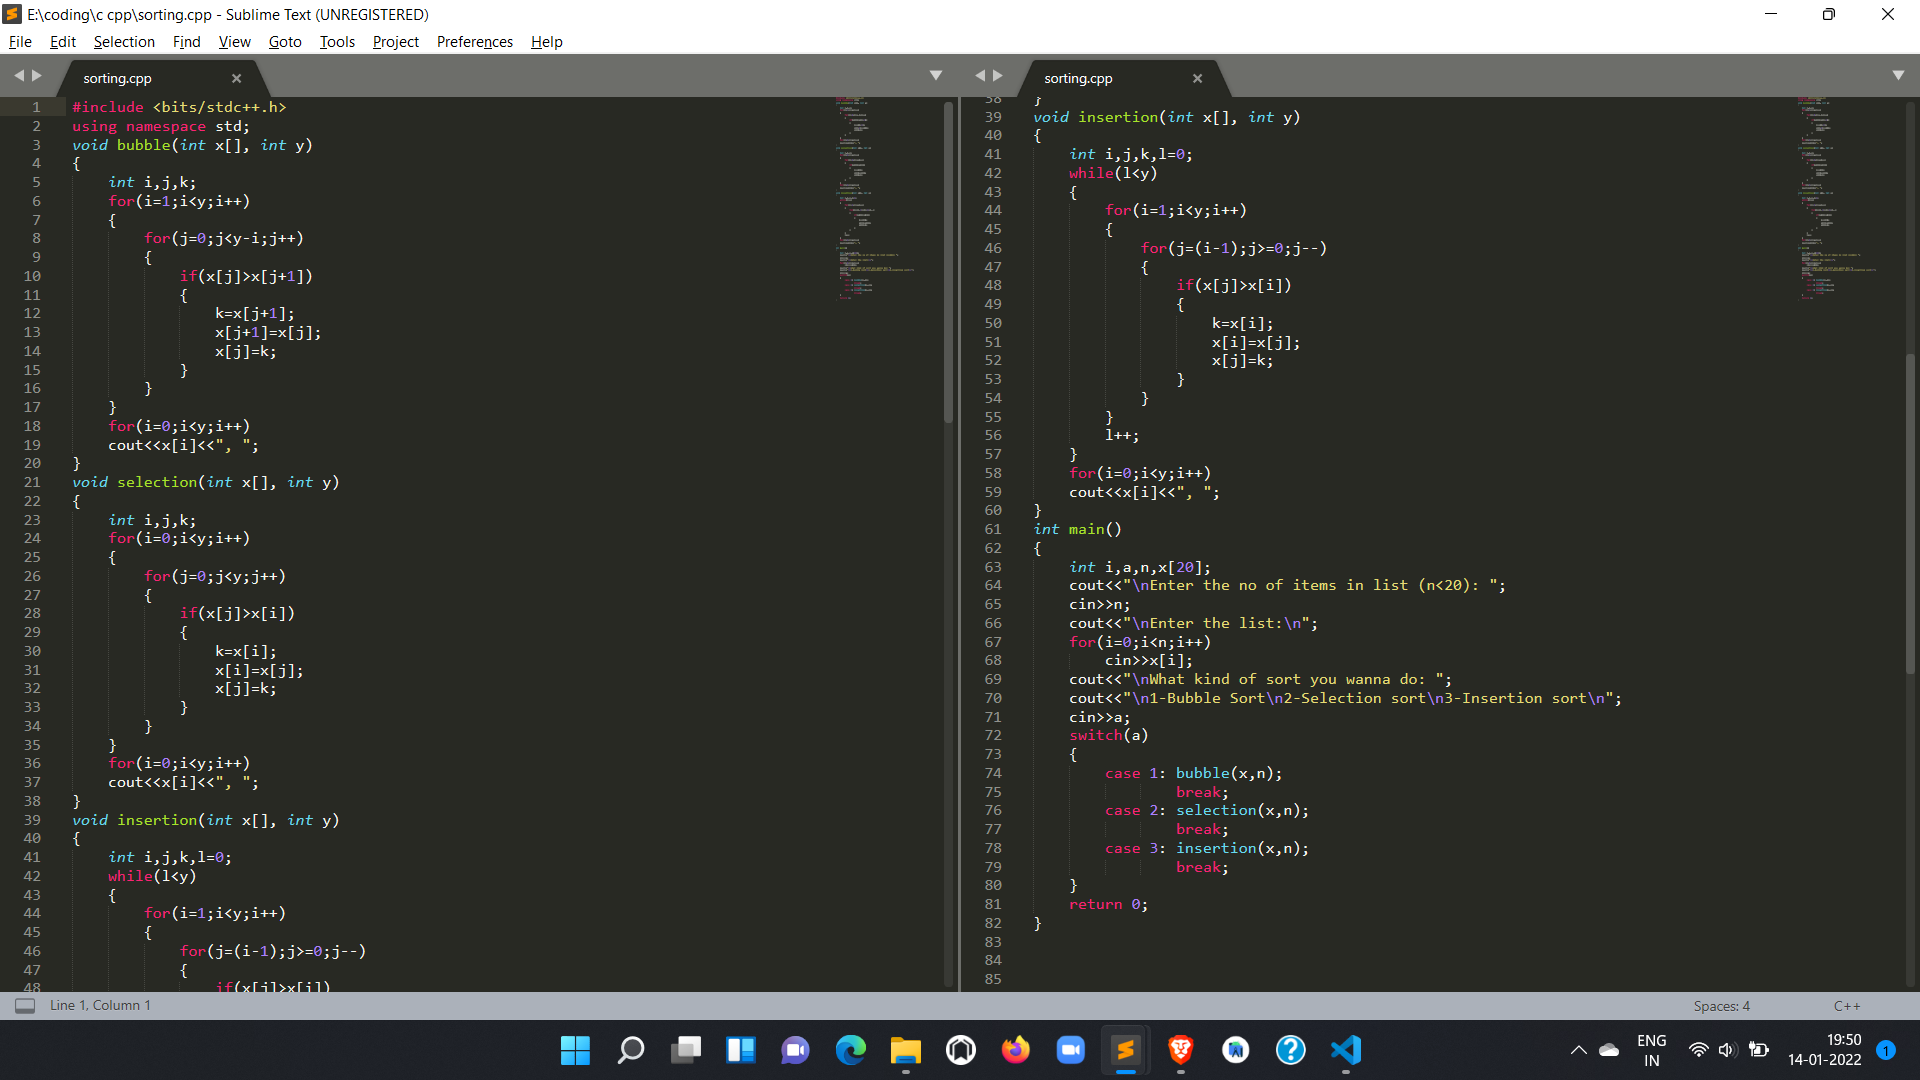
Task: Click the side bar toggle icon in status bar
Action: click(x=25, y=1005)
